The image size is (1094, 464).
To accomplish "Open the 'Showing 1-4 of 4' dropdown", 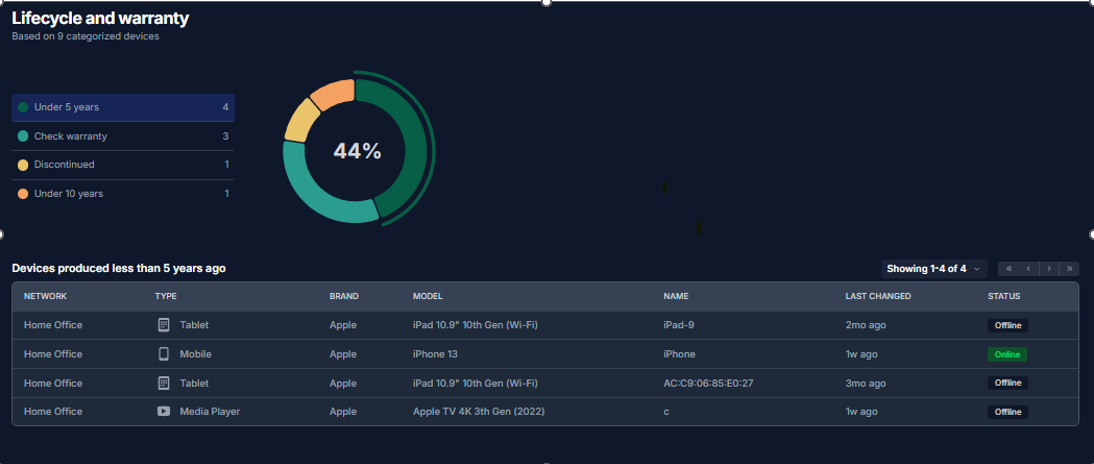I will 933,268.
